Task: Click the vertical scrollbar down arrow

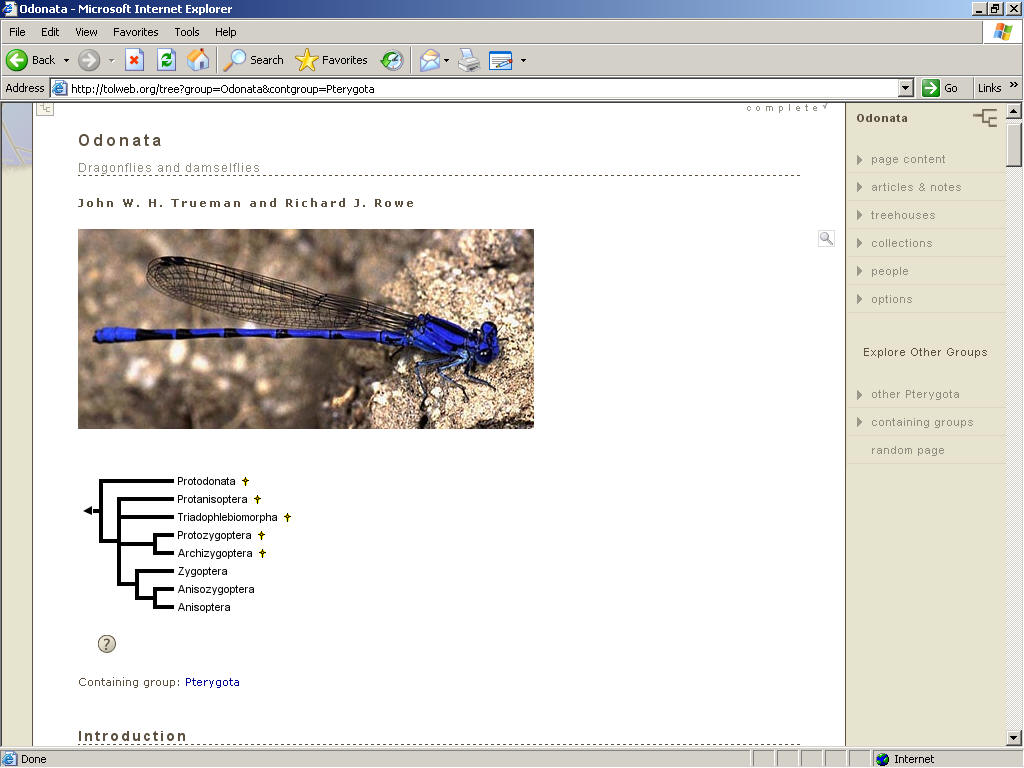Action: tap(1014, 738)
